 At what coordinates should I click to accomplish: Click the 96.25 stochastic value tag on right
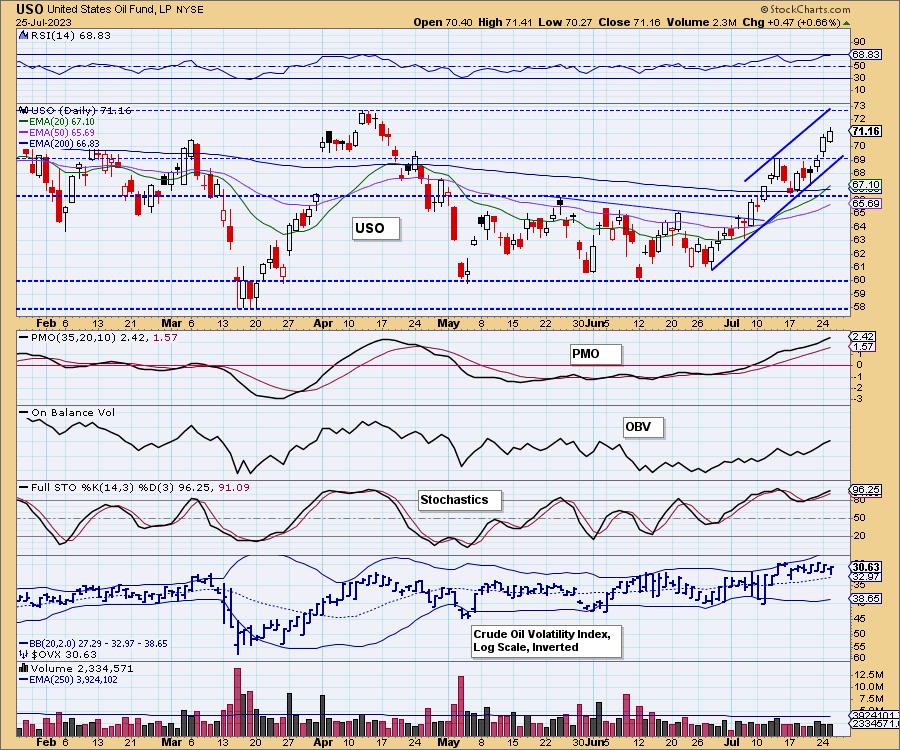tap(866, 490)
